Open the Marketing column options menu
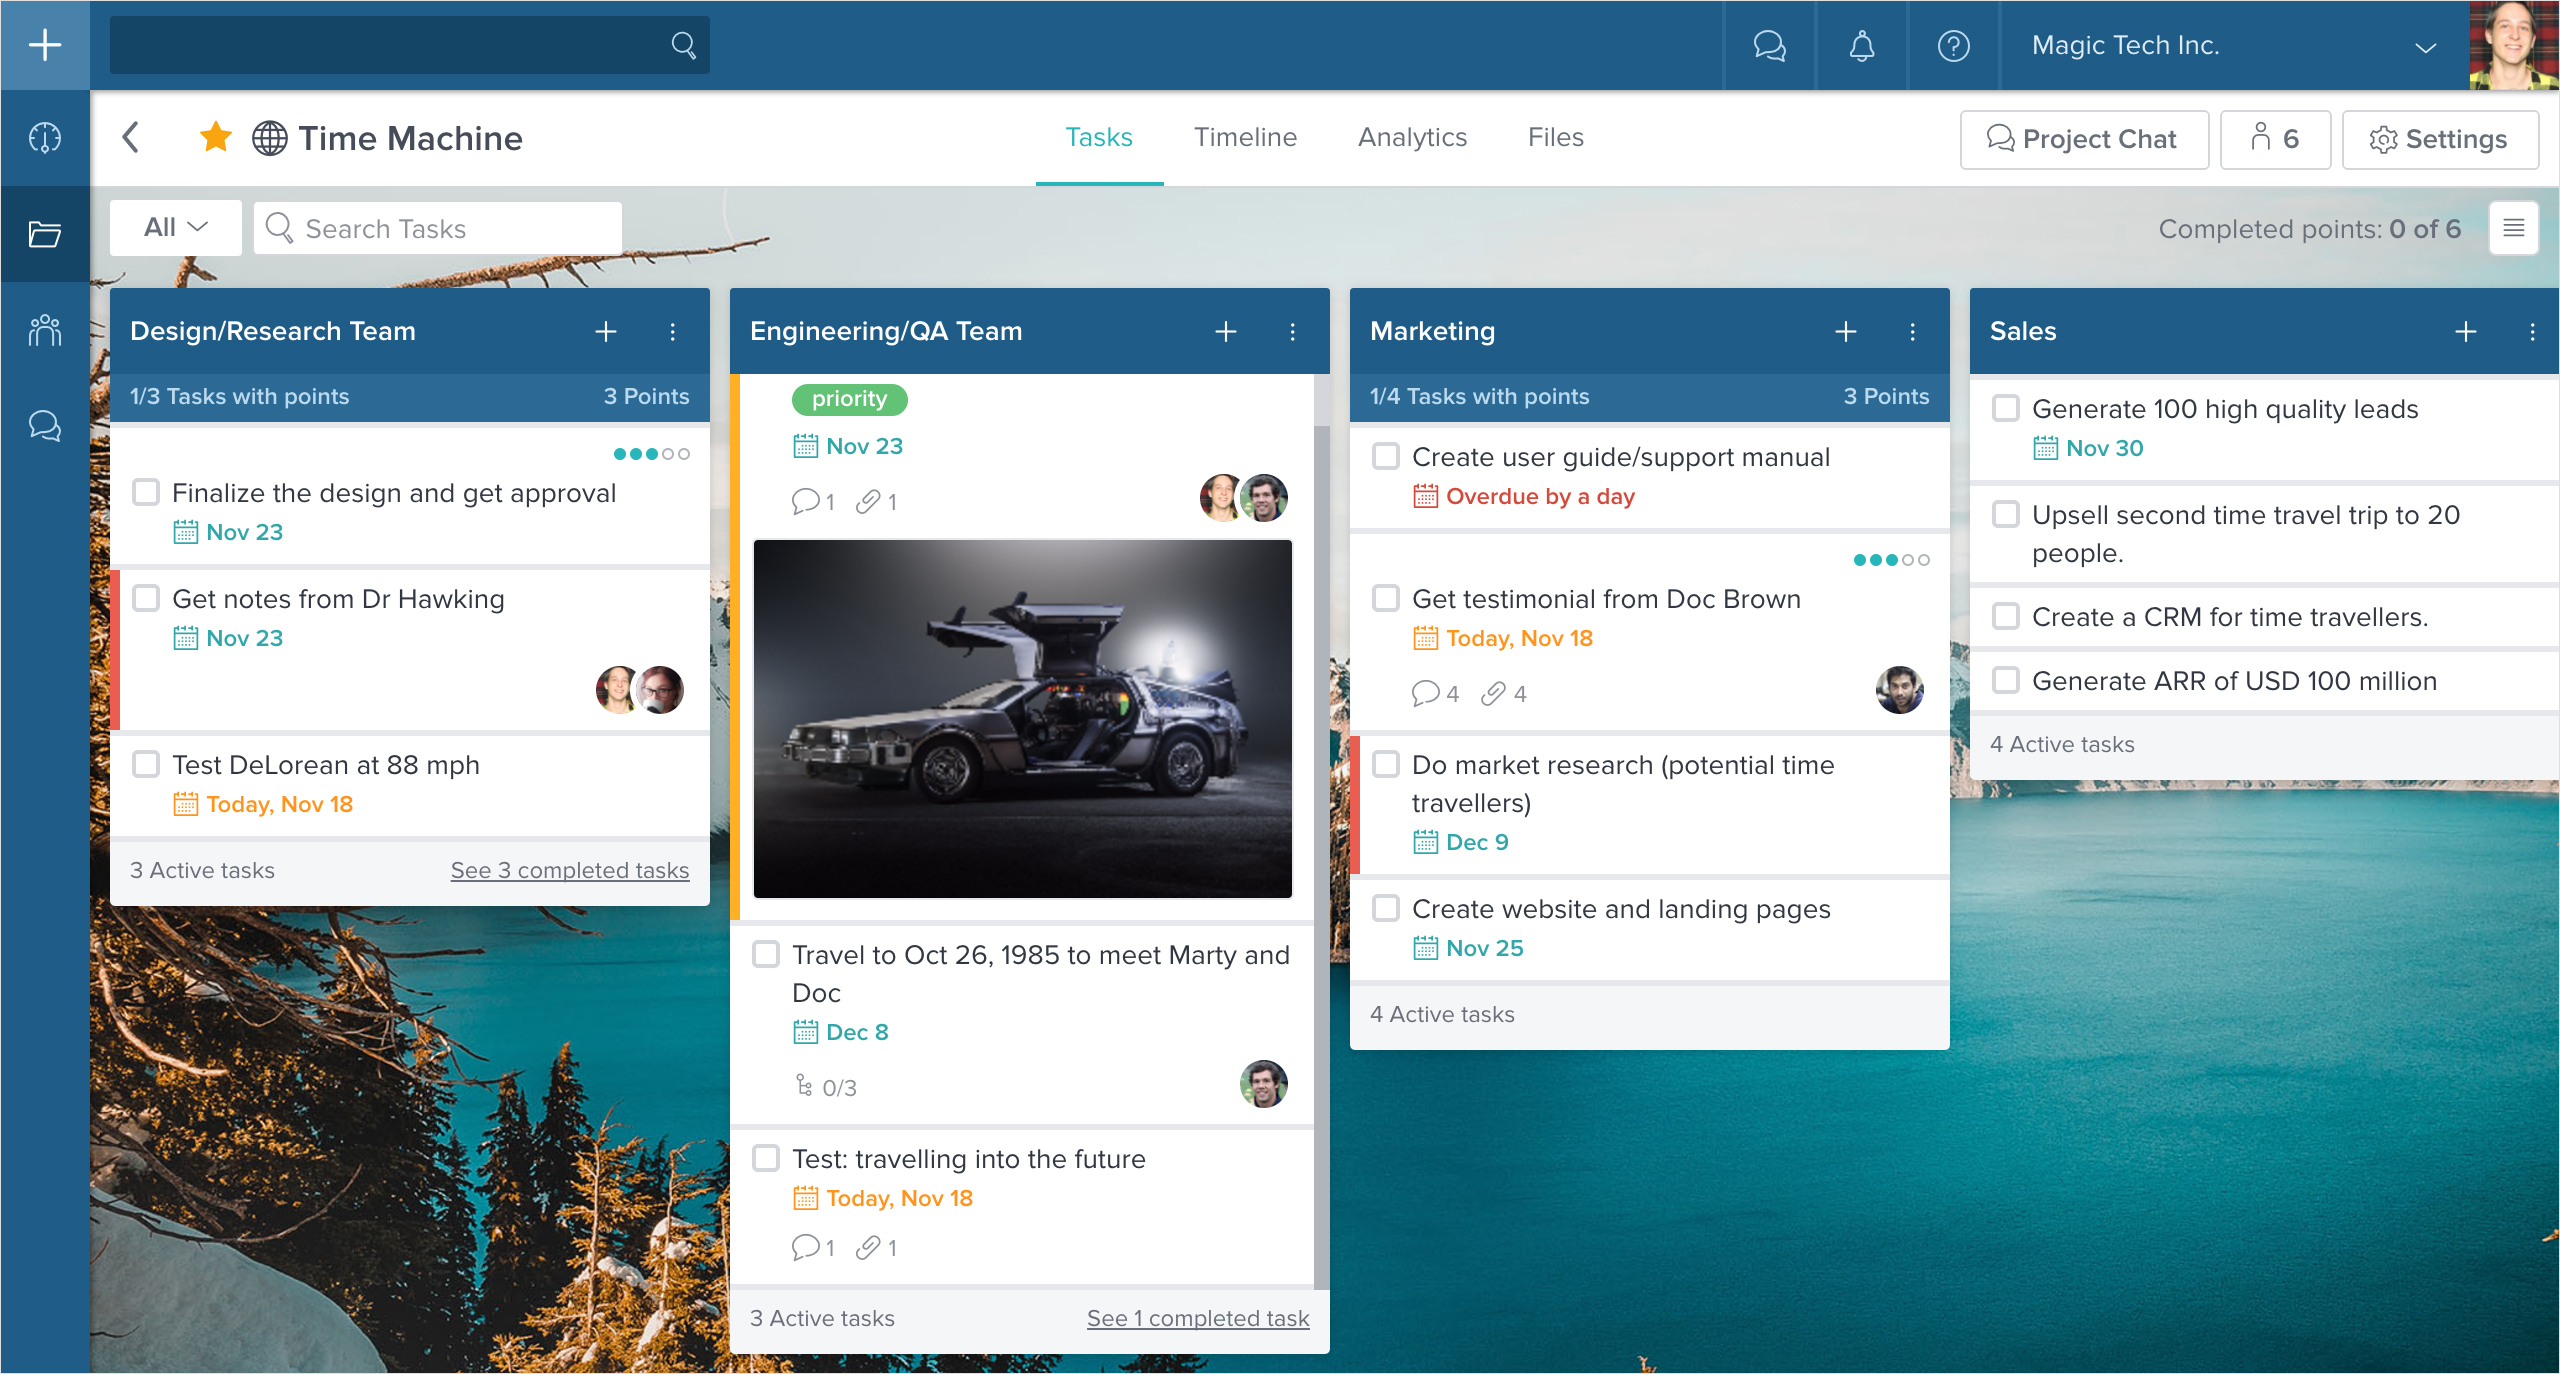 tap(1913, 331)
